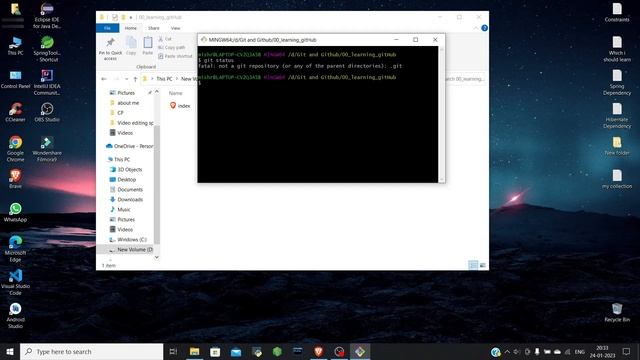Click Git Bash icon in the taskbar
640x360 pixels.
pos(360,351)
